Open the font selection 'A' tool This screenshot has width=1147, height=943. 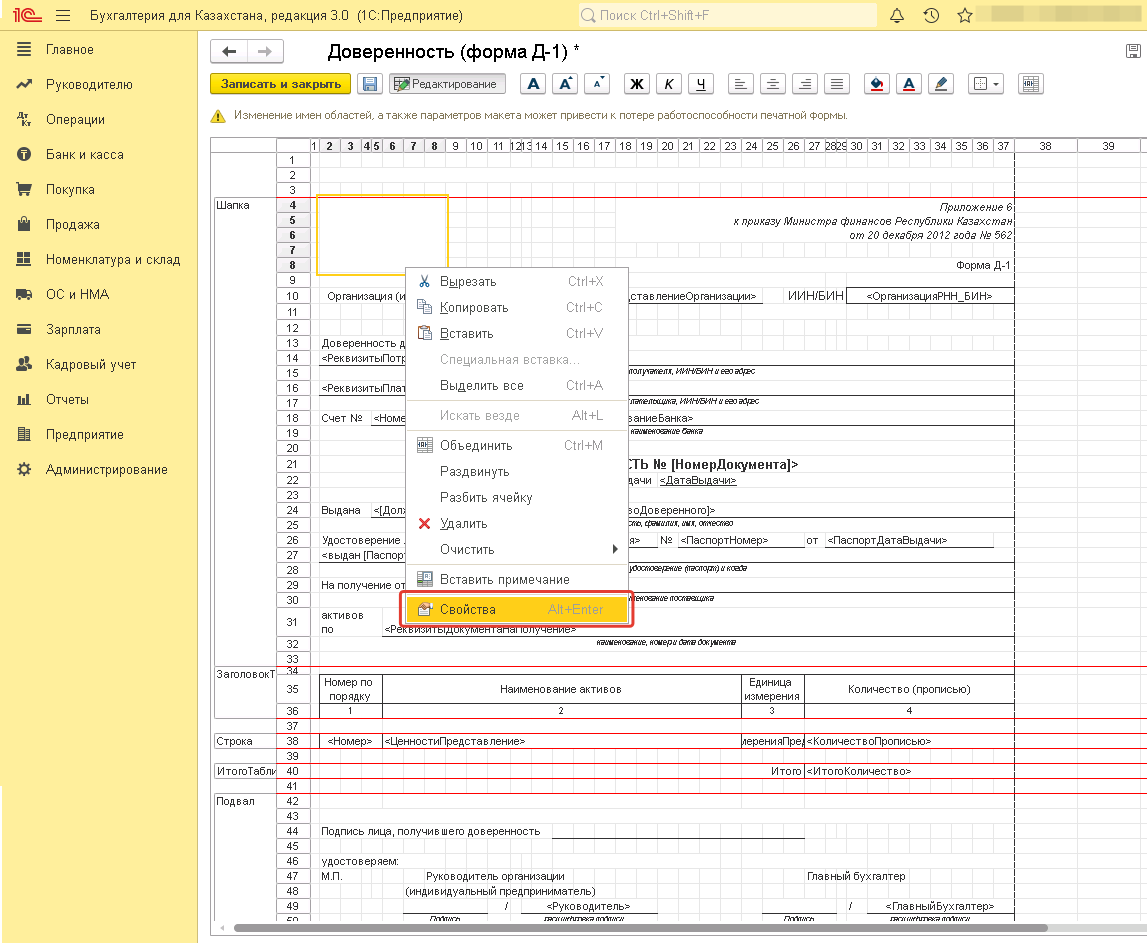[534, 84]
